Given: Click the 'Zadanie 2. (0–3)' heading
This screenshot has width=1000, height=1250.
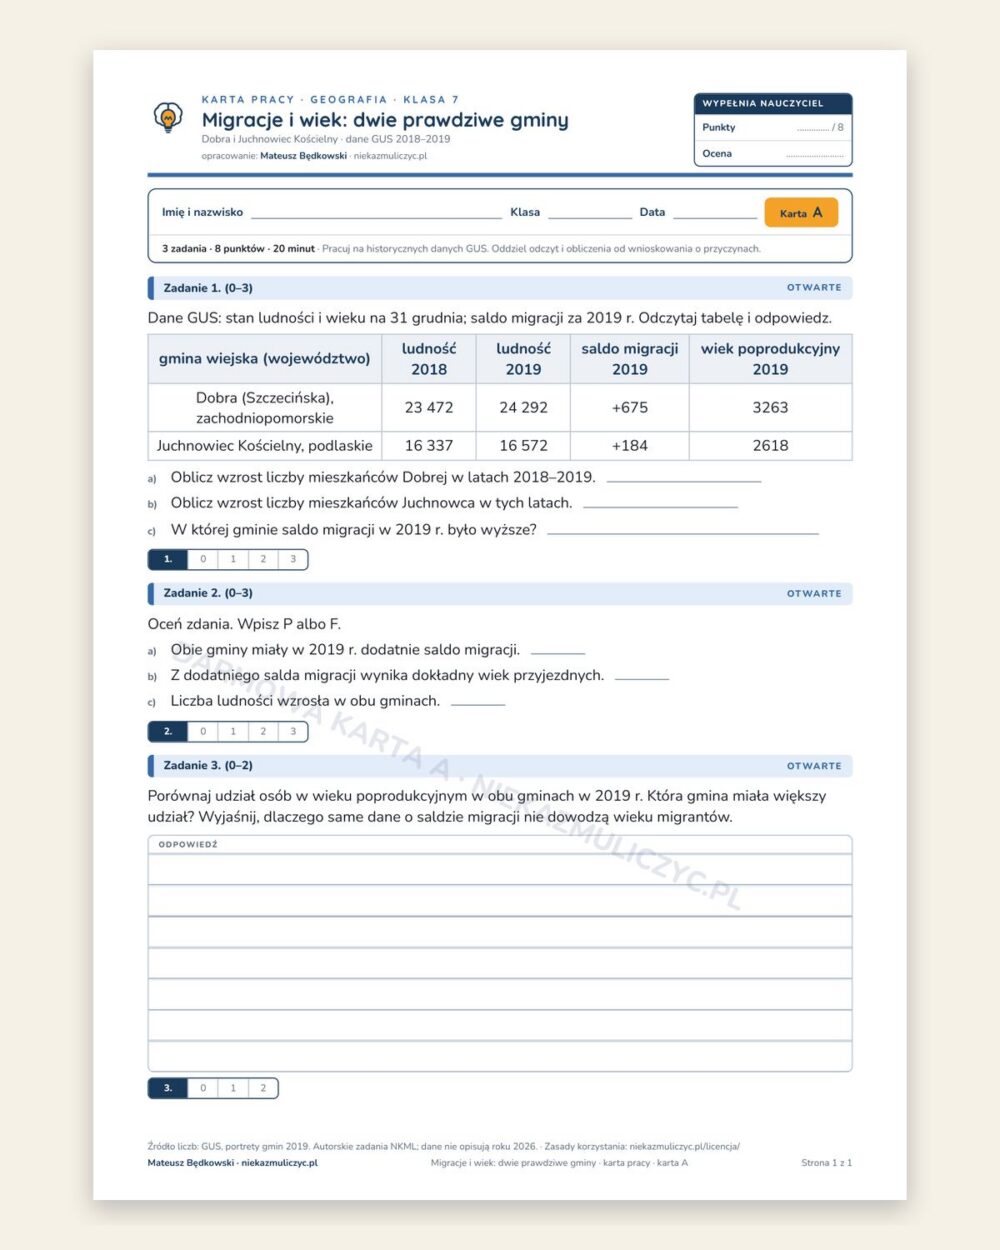Looking at the screenshot, I should click(x=208, y=593).
